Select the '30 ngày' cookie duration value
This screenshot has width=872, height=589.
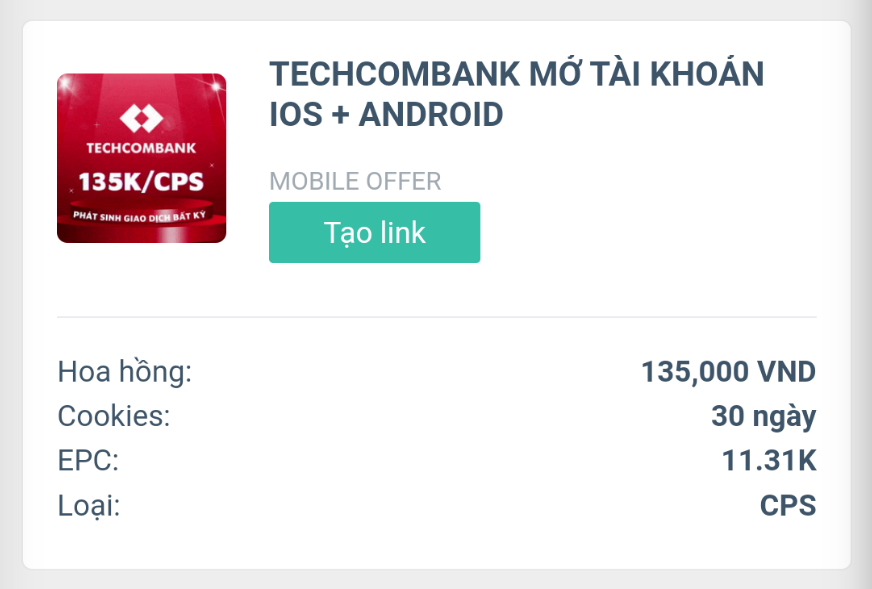tap(763, 416)
